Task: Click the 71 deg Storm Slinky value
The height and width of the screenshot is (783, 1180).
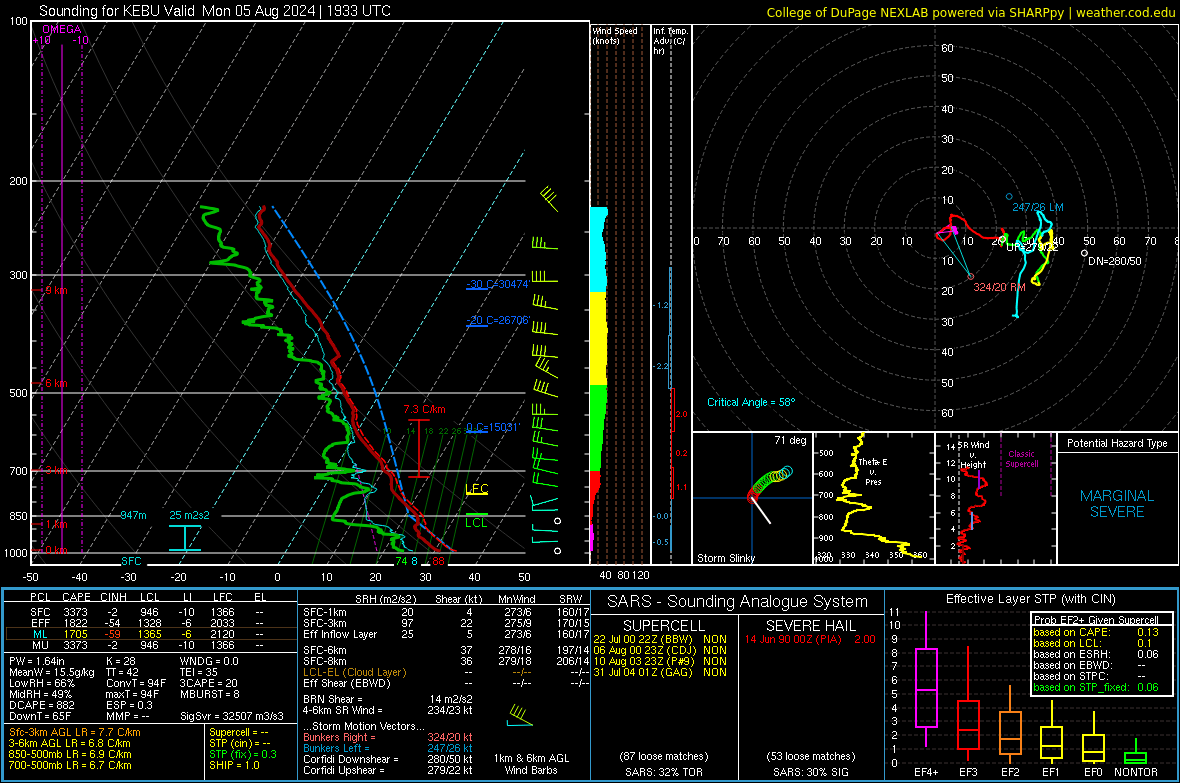Action: tap(790, 440)
